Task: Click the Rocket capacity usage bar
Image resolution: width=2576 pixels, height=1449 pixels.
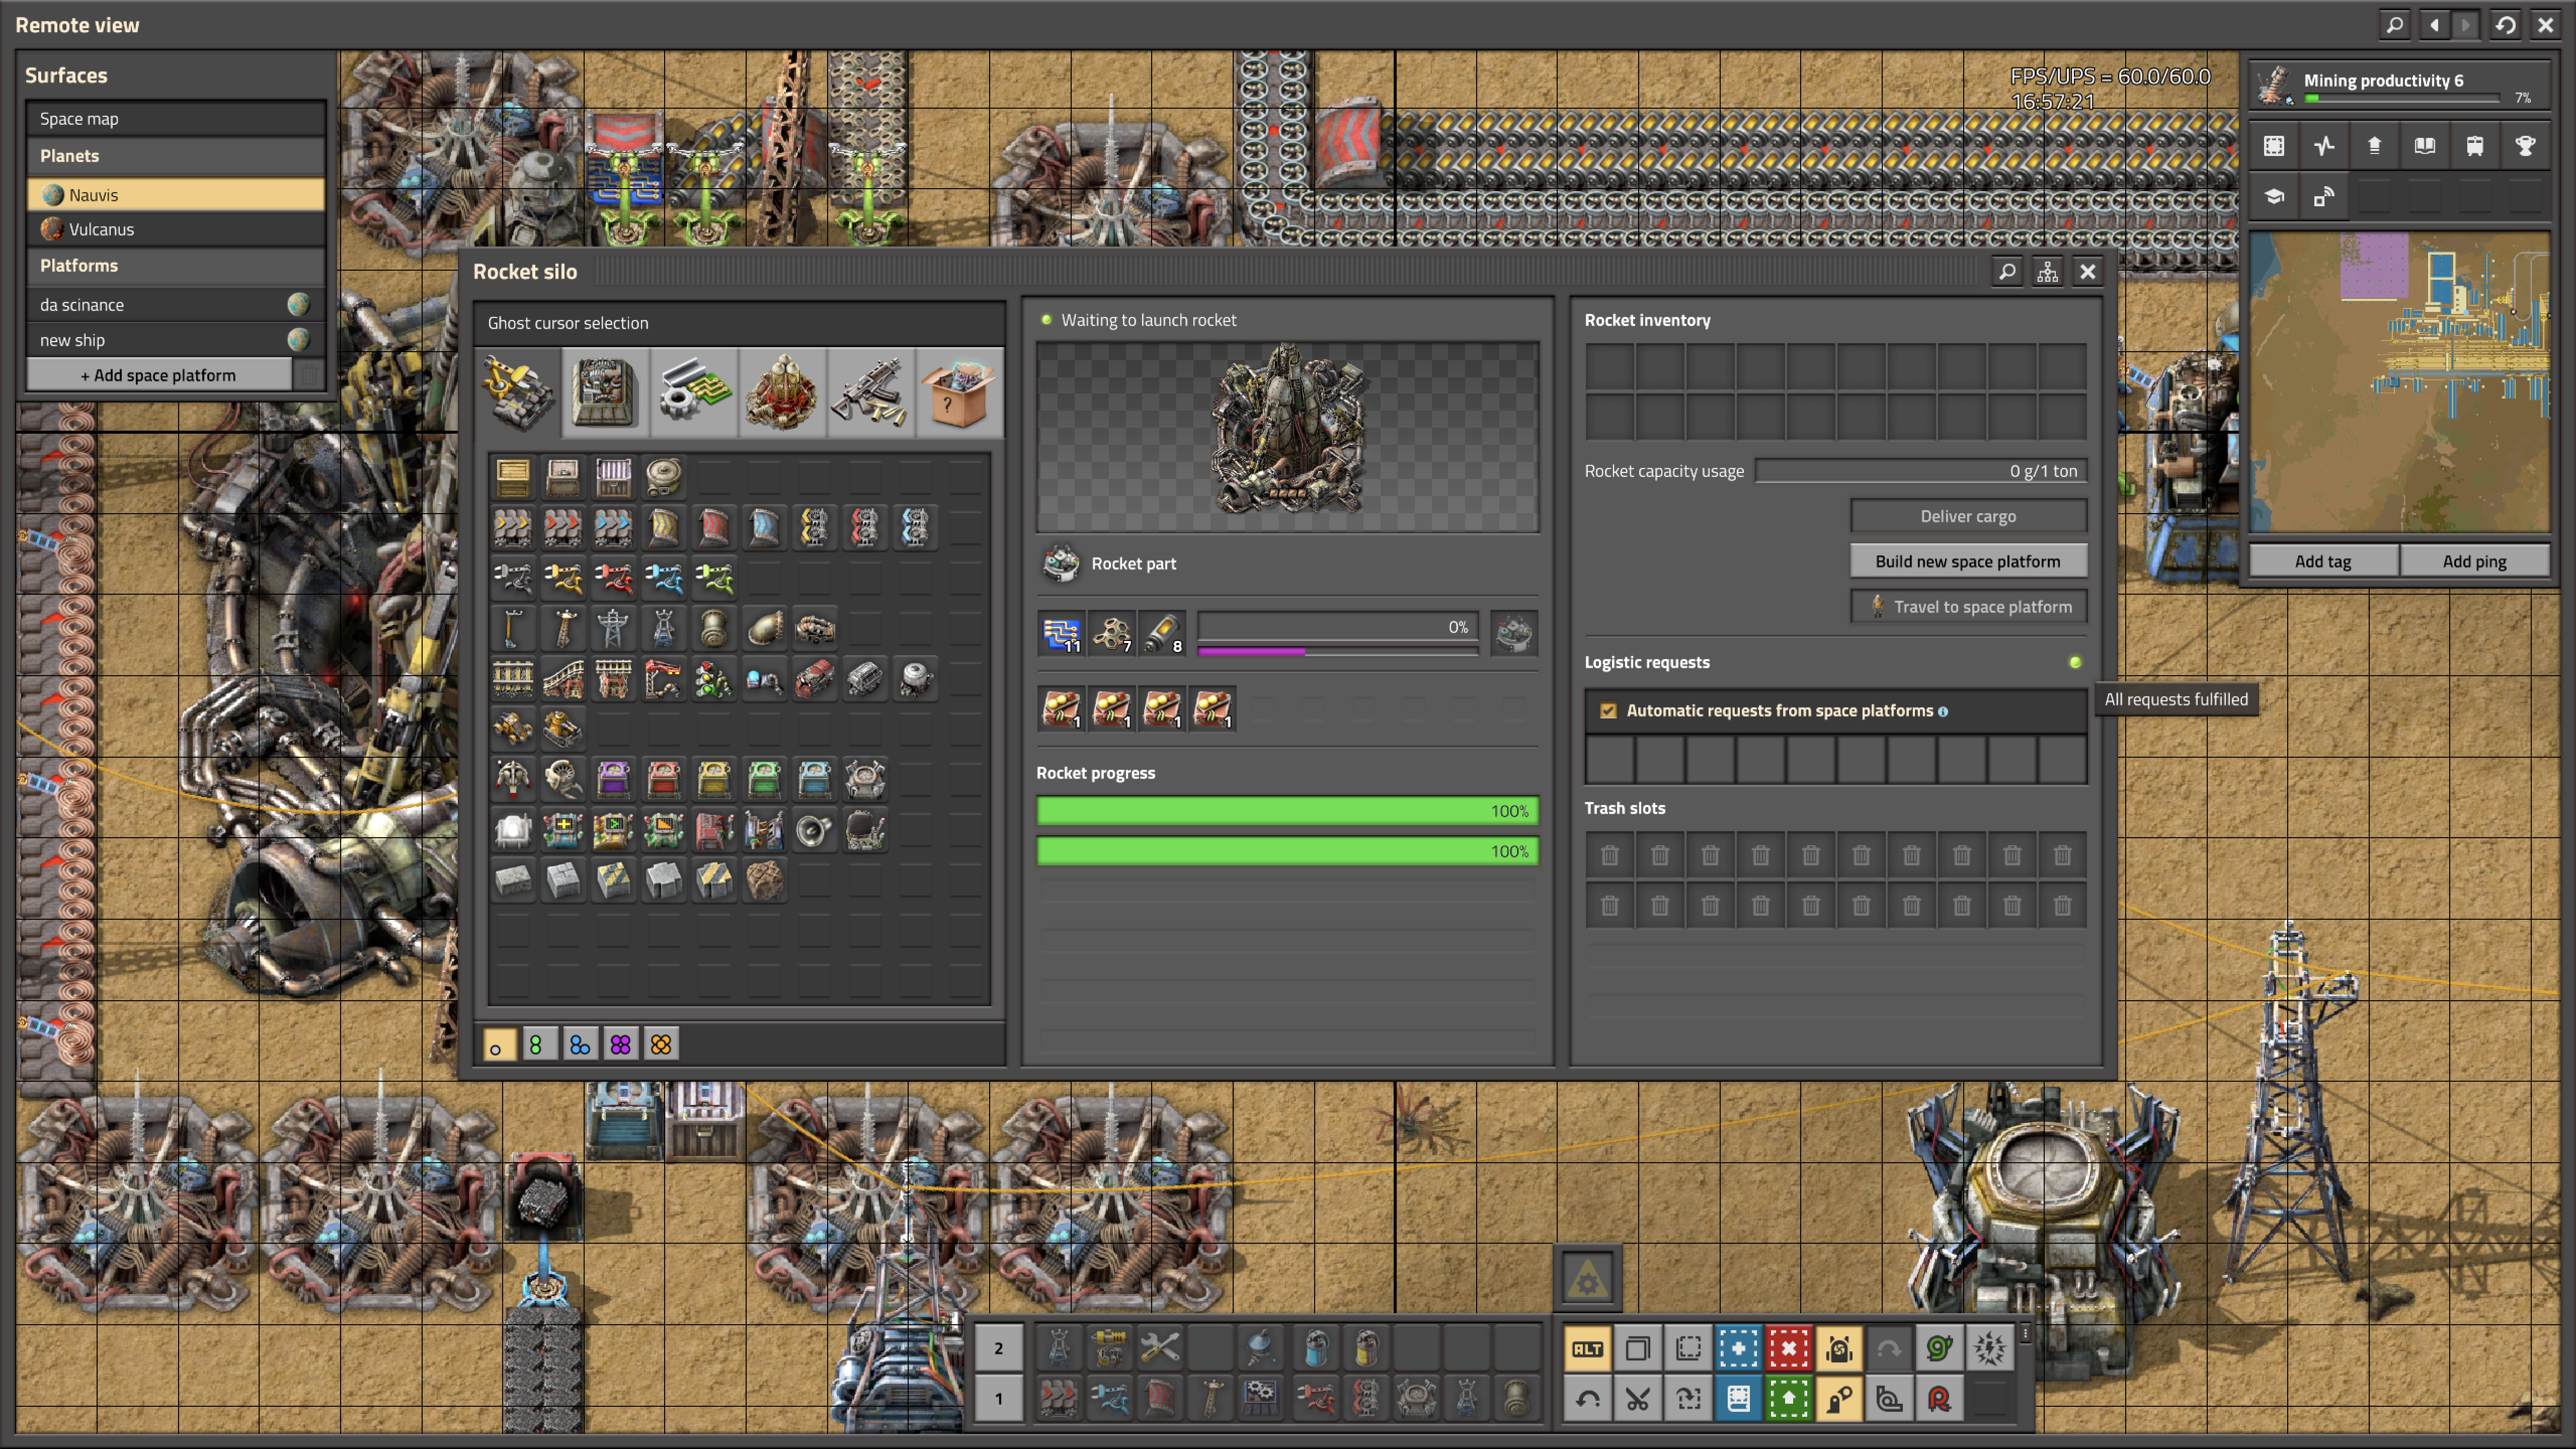Action: tap(1921, 471)
